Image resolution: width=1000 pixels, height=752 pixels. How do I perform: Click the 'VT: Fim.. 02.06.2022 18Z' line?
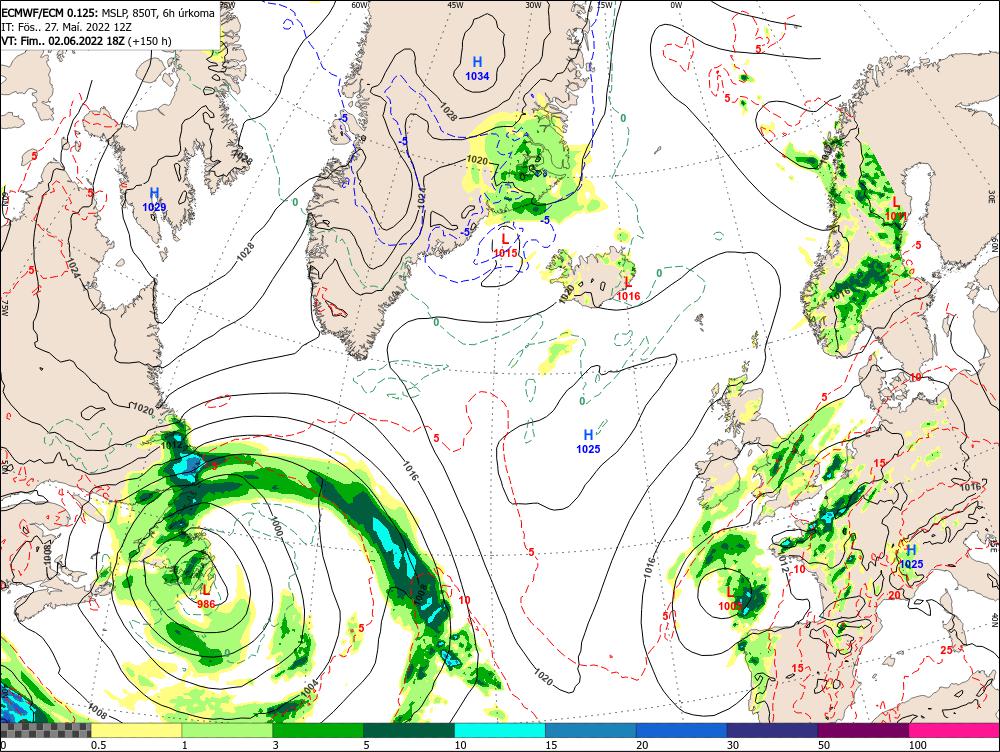63,41
